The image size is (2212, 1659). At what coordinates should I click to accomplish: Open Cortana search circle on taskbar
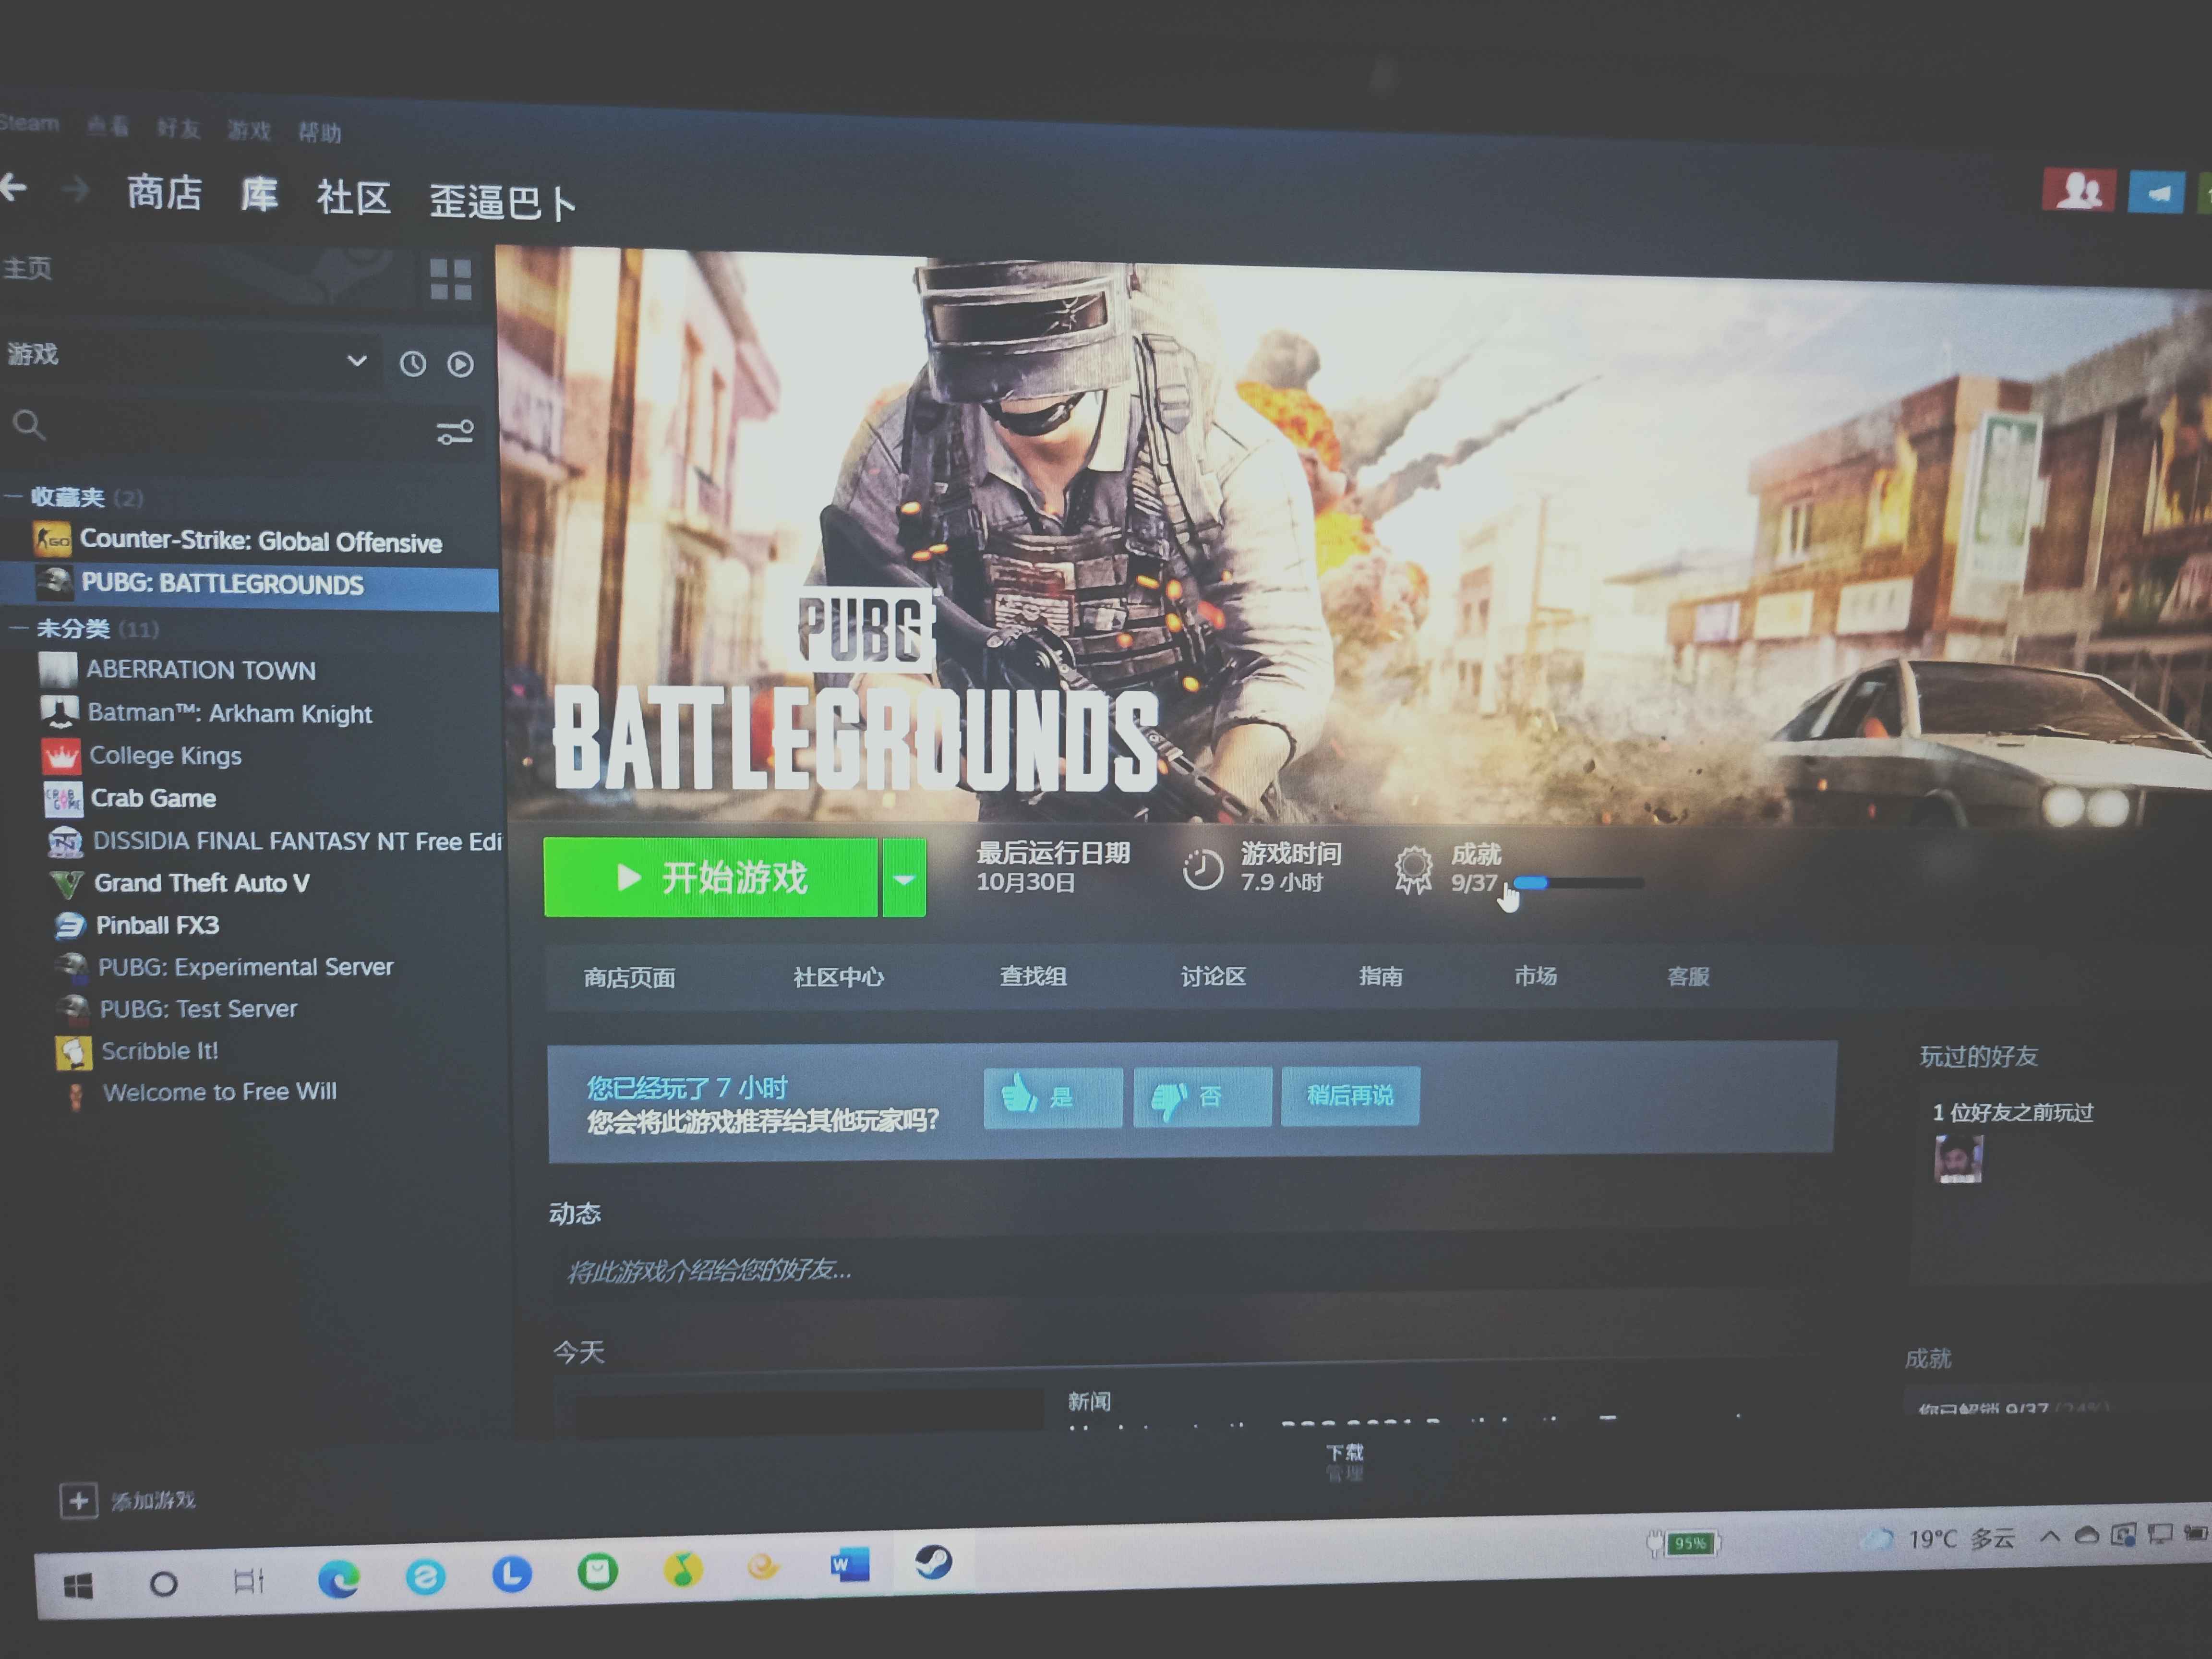163,1584
